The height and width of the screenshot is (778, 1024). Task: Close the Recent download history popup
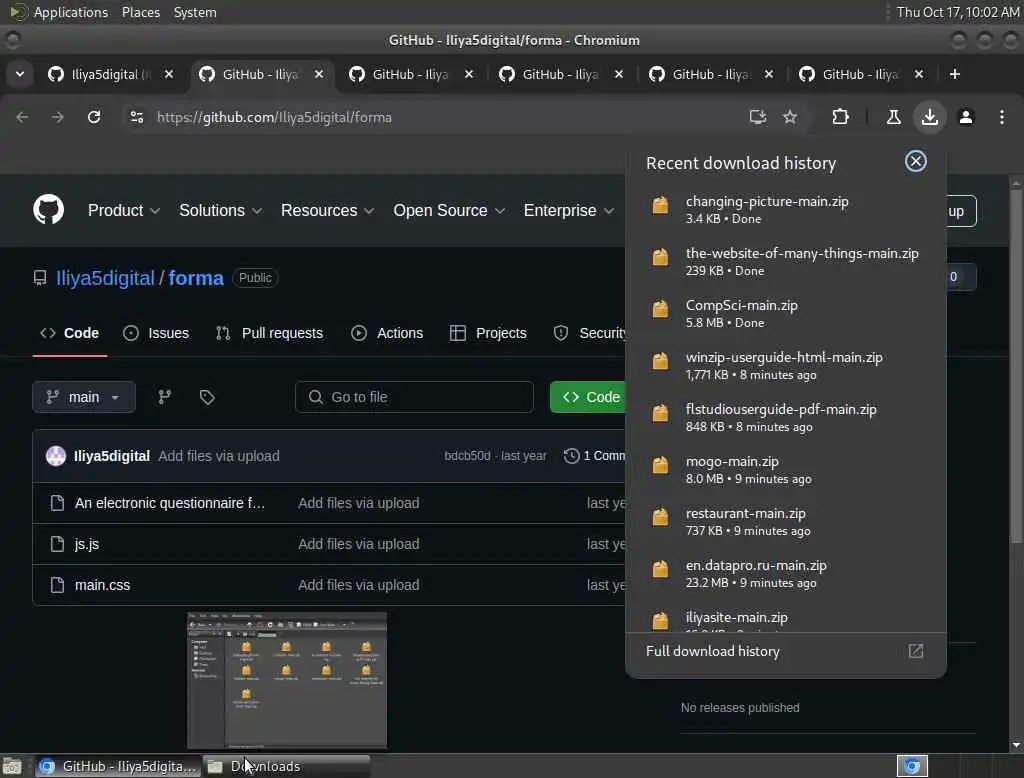coord(916,161)
